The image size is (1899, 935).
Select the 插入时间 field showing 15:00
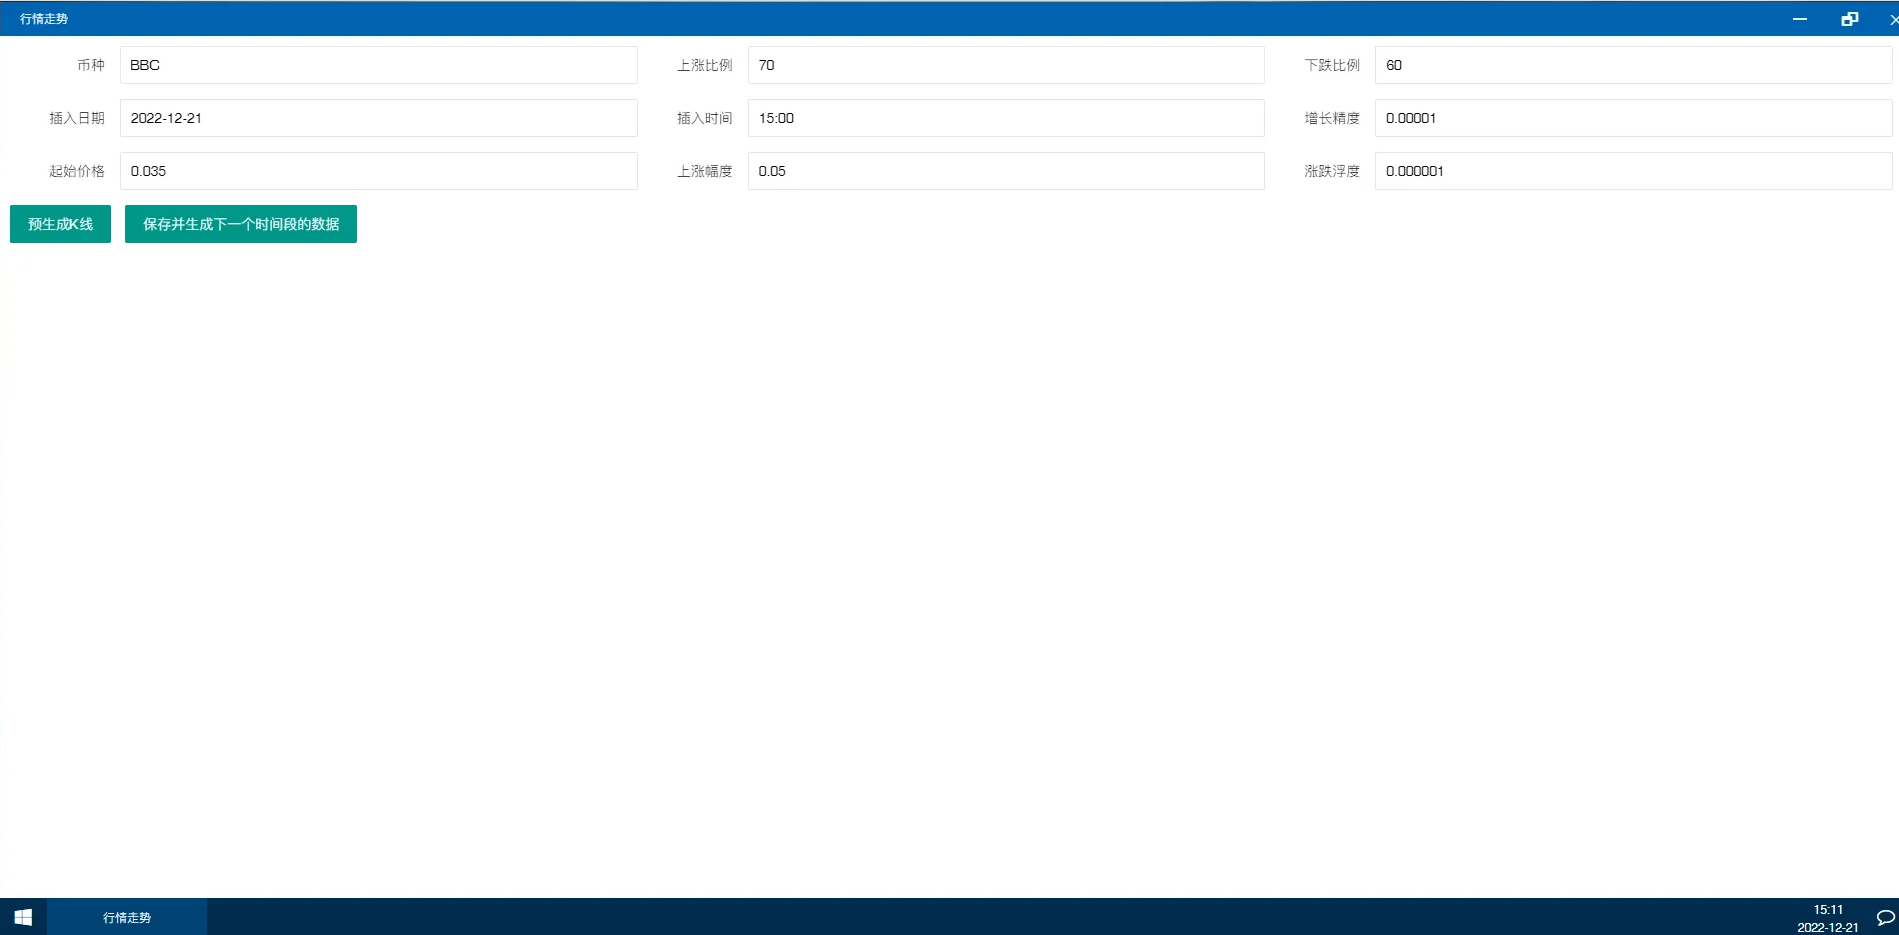(1006, 118)
